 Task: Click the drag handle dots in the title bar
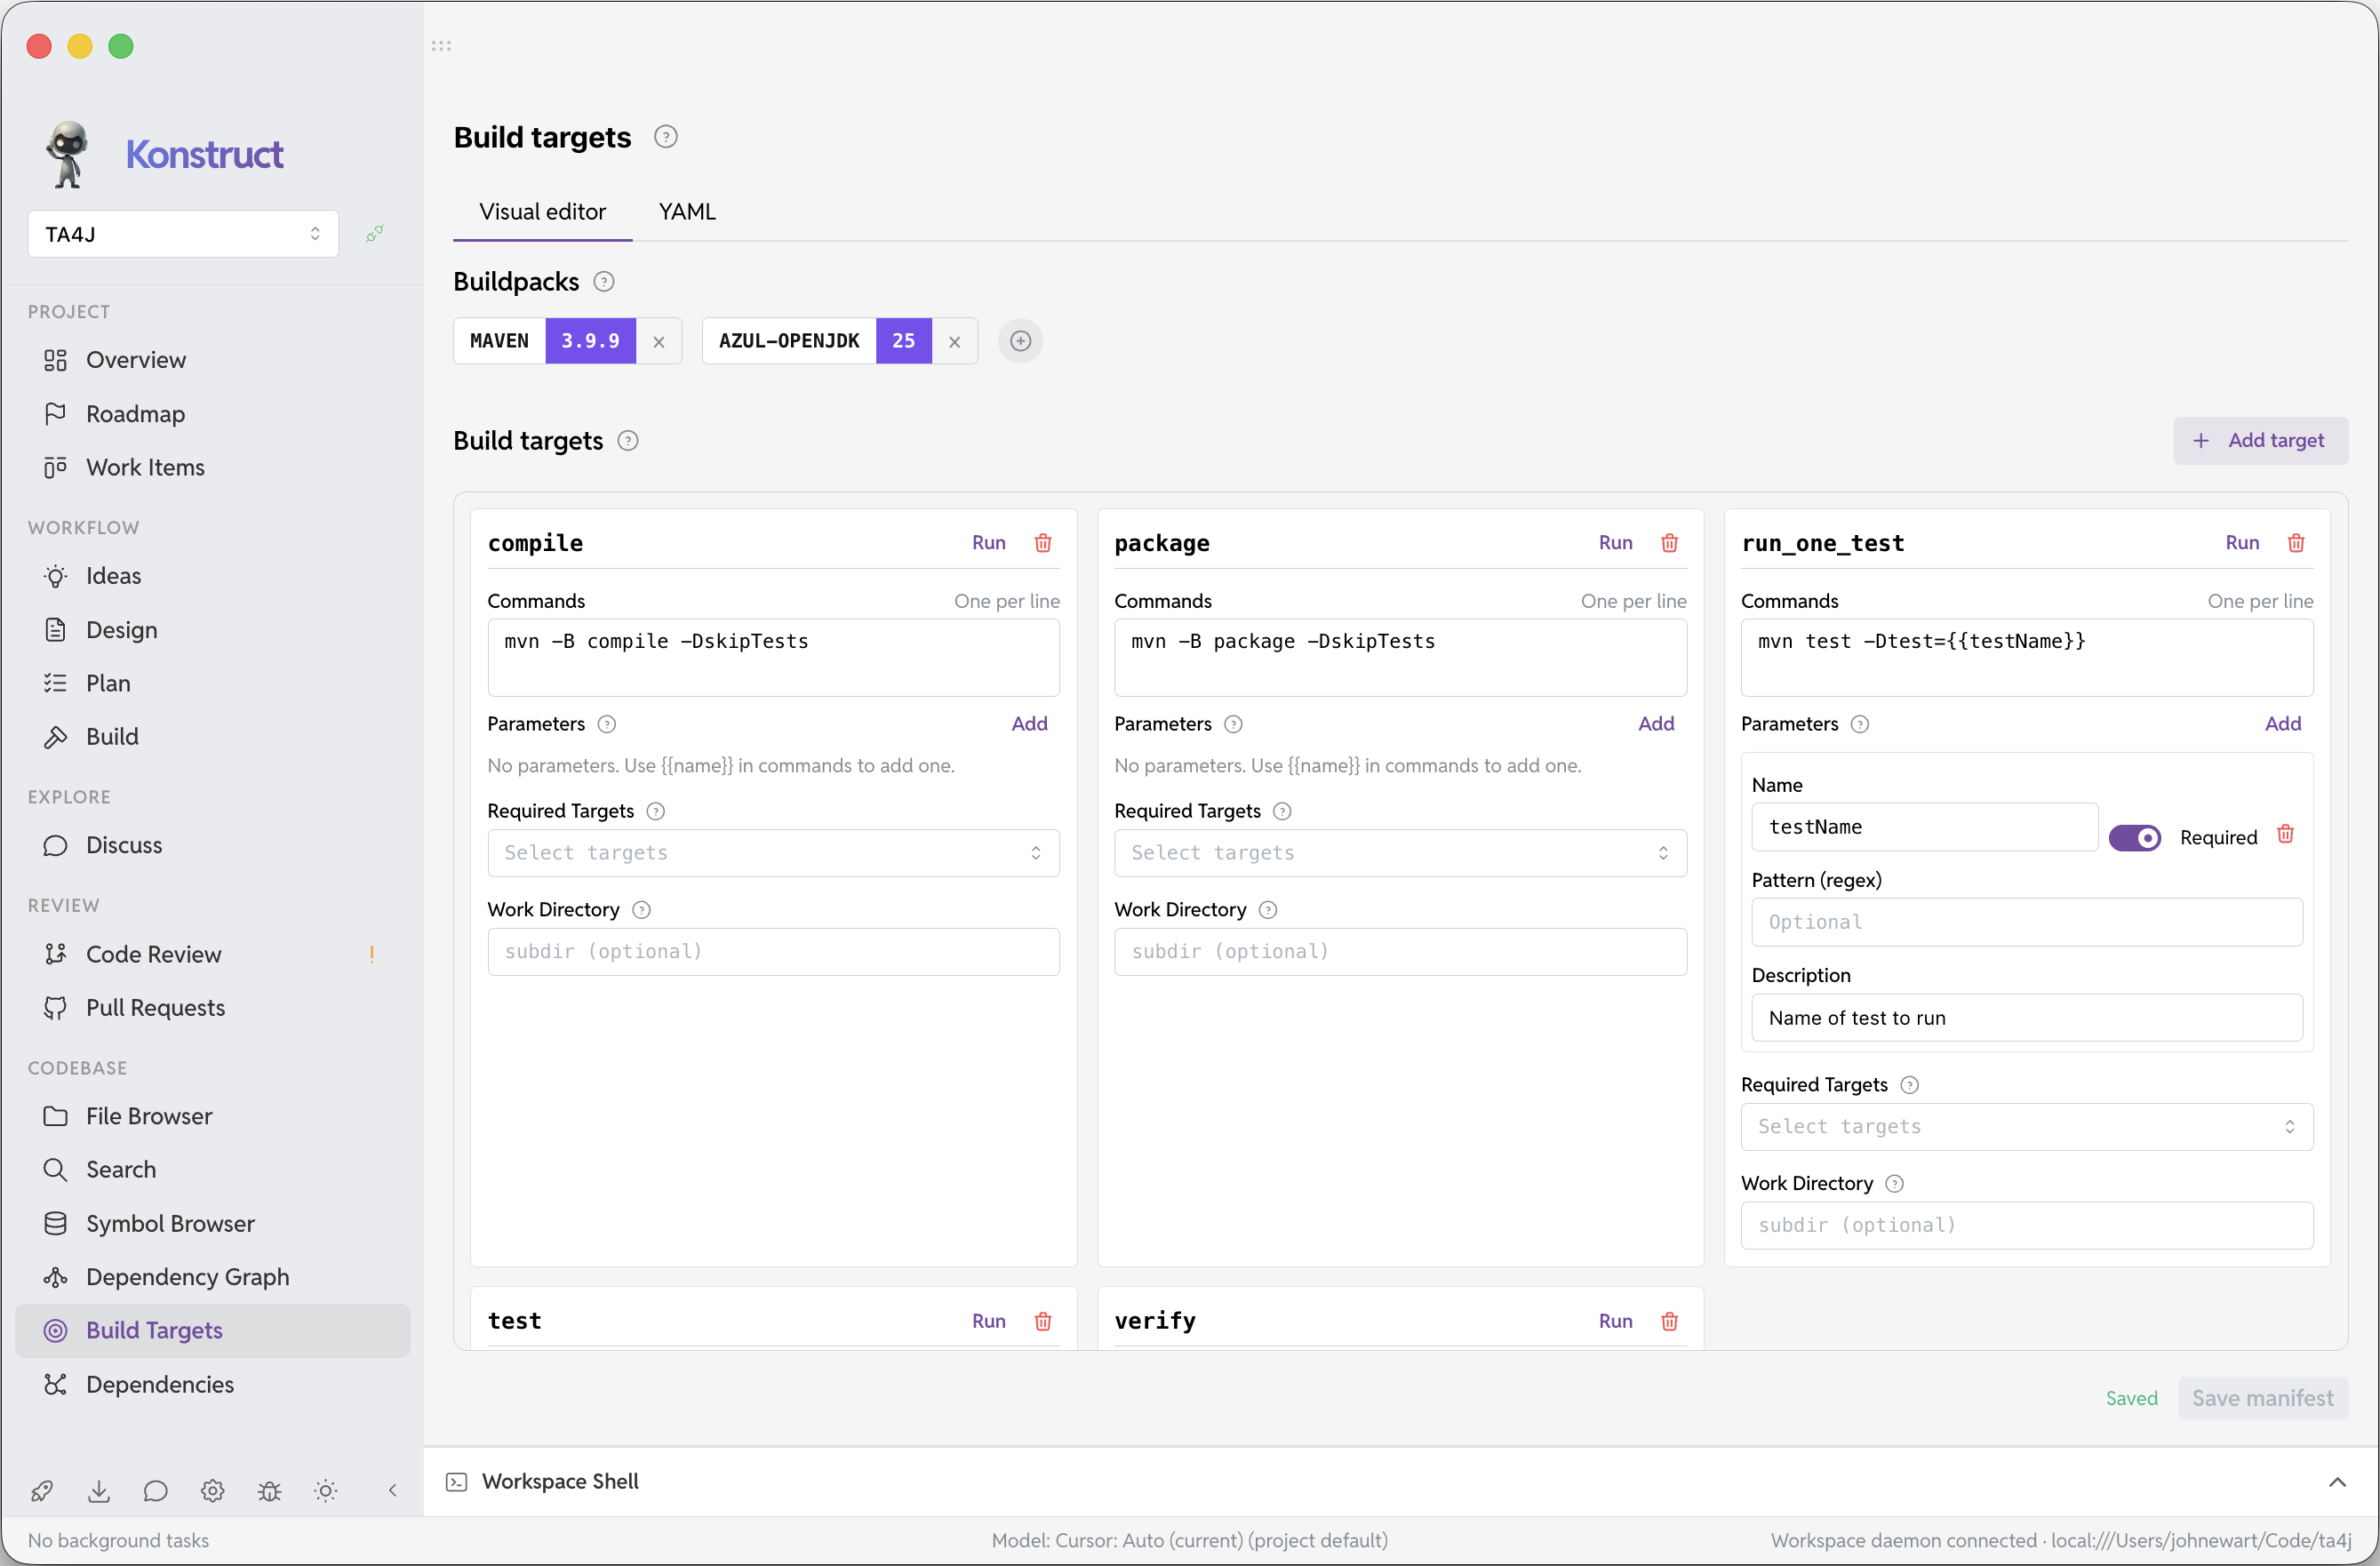pyautogui.click(x=441, y=46)
